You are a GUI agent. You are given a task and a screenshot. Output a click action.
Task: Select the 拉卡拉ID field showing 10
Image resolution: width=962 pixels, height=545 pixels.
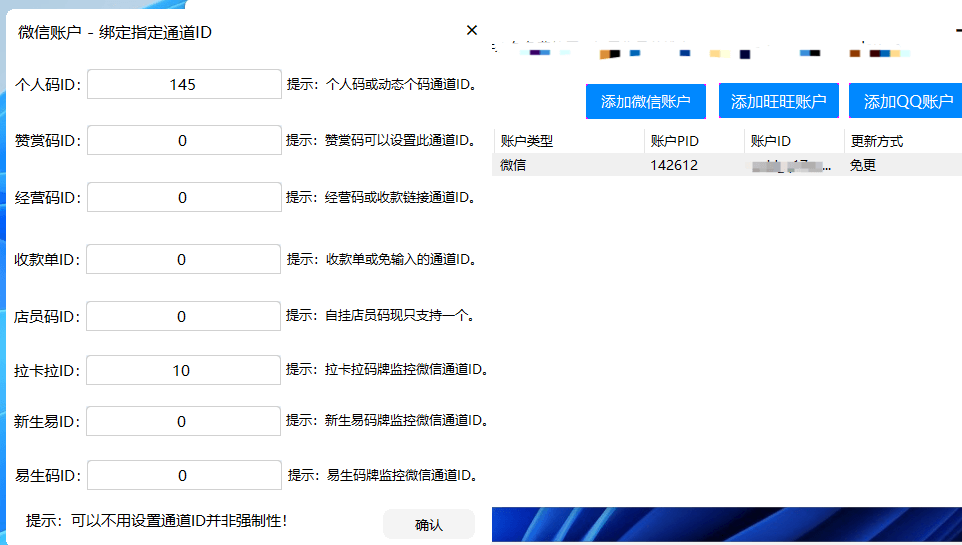(x=183, y=371)
